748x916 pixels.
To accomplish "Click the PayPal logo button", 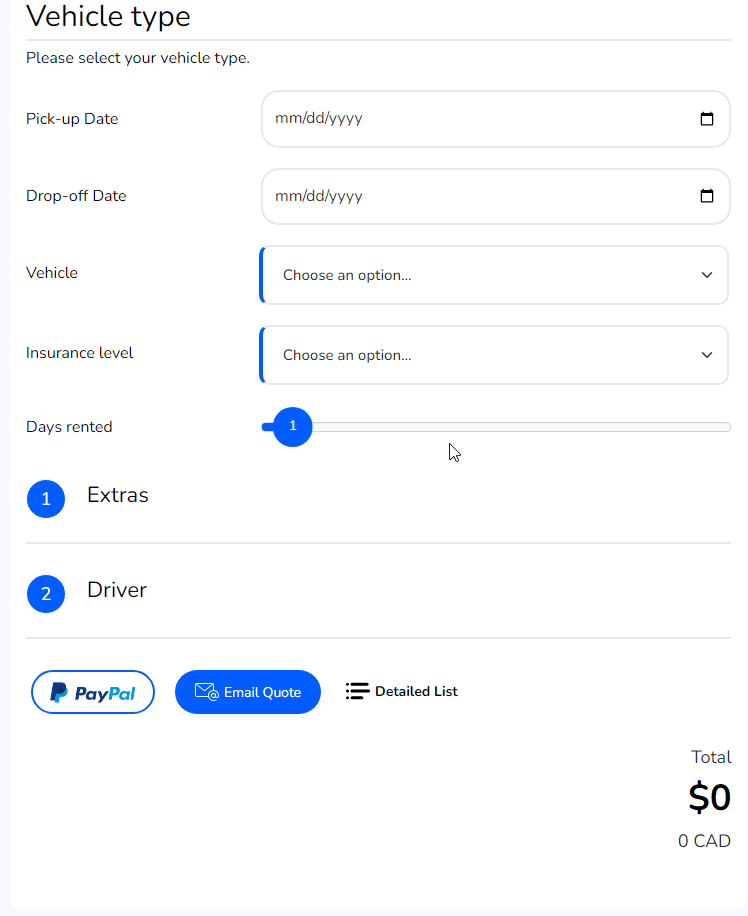I will (x=93, y=692).
